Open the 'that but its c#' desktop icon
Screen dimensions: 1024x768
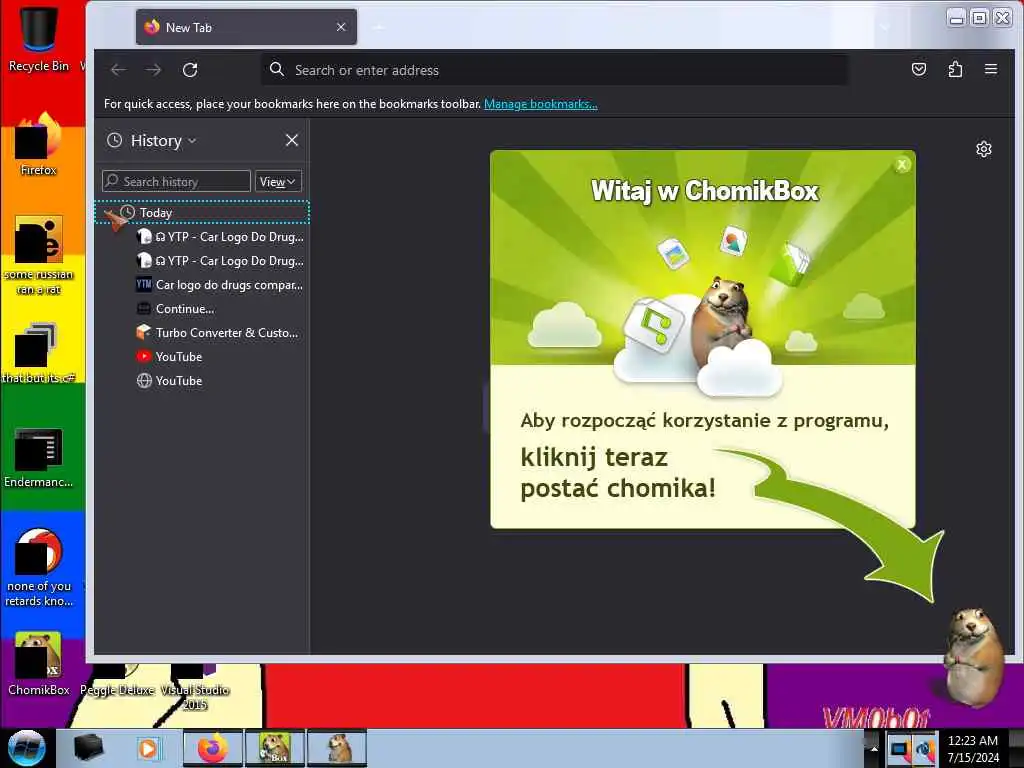pos(39,353)
